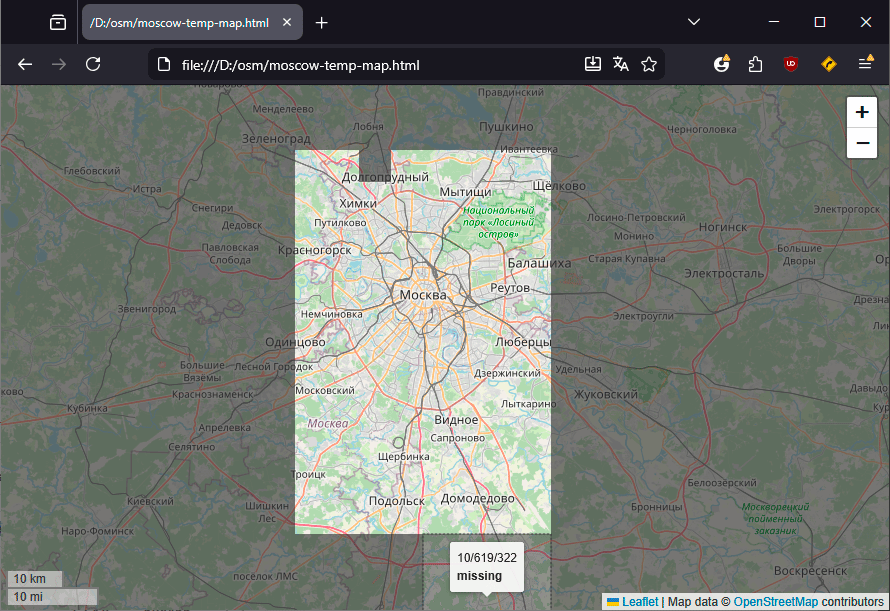
Task: Click the circular extension icon with orange badge
Action: 722,63
